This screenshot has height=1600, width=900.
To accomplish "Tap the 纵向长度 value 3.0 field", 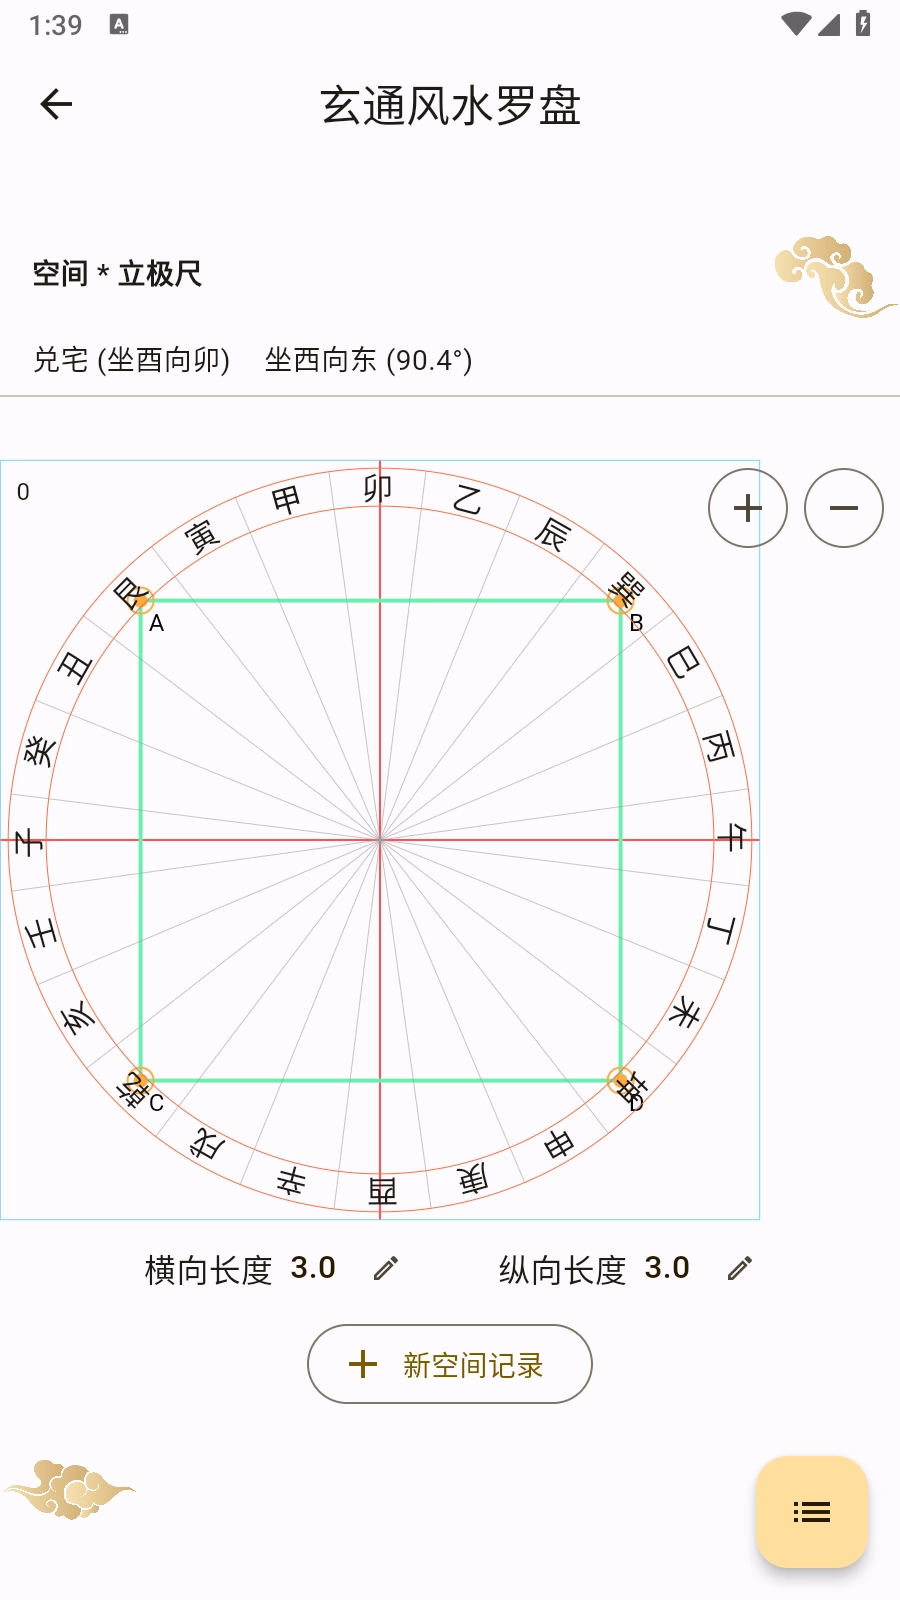I will pos(666,1267).
